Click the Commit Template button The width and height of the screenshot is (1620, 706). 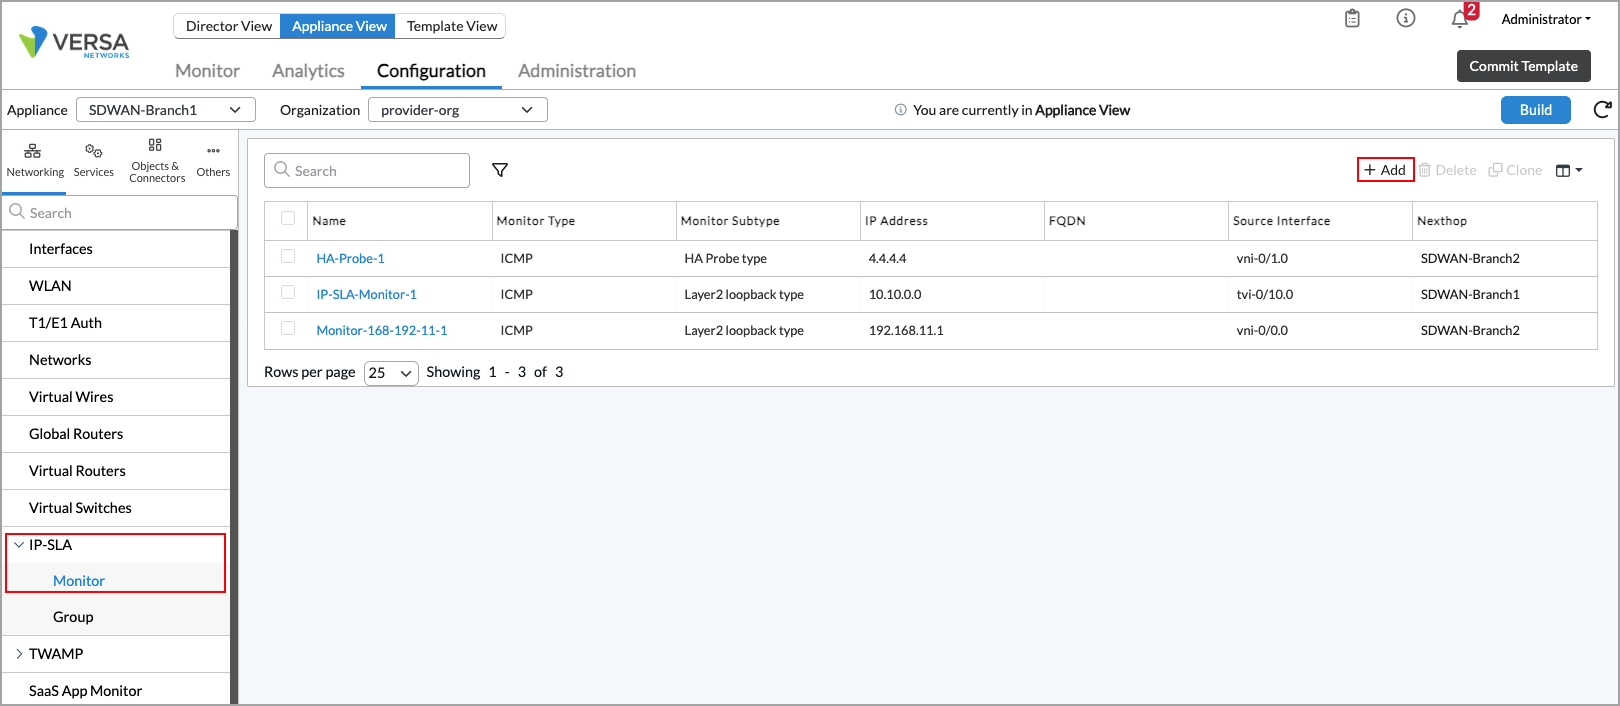click(1523, 66)
